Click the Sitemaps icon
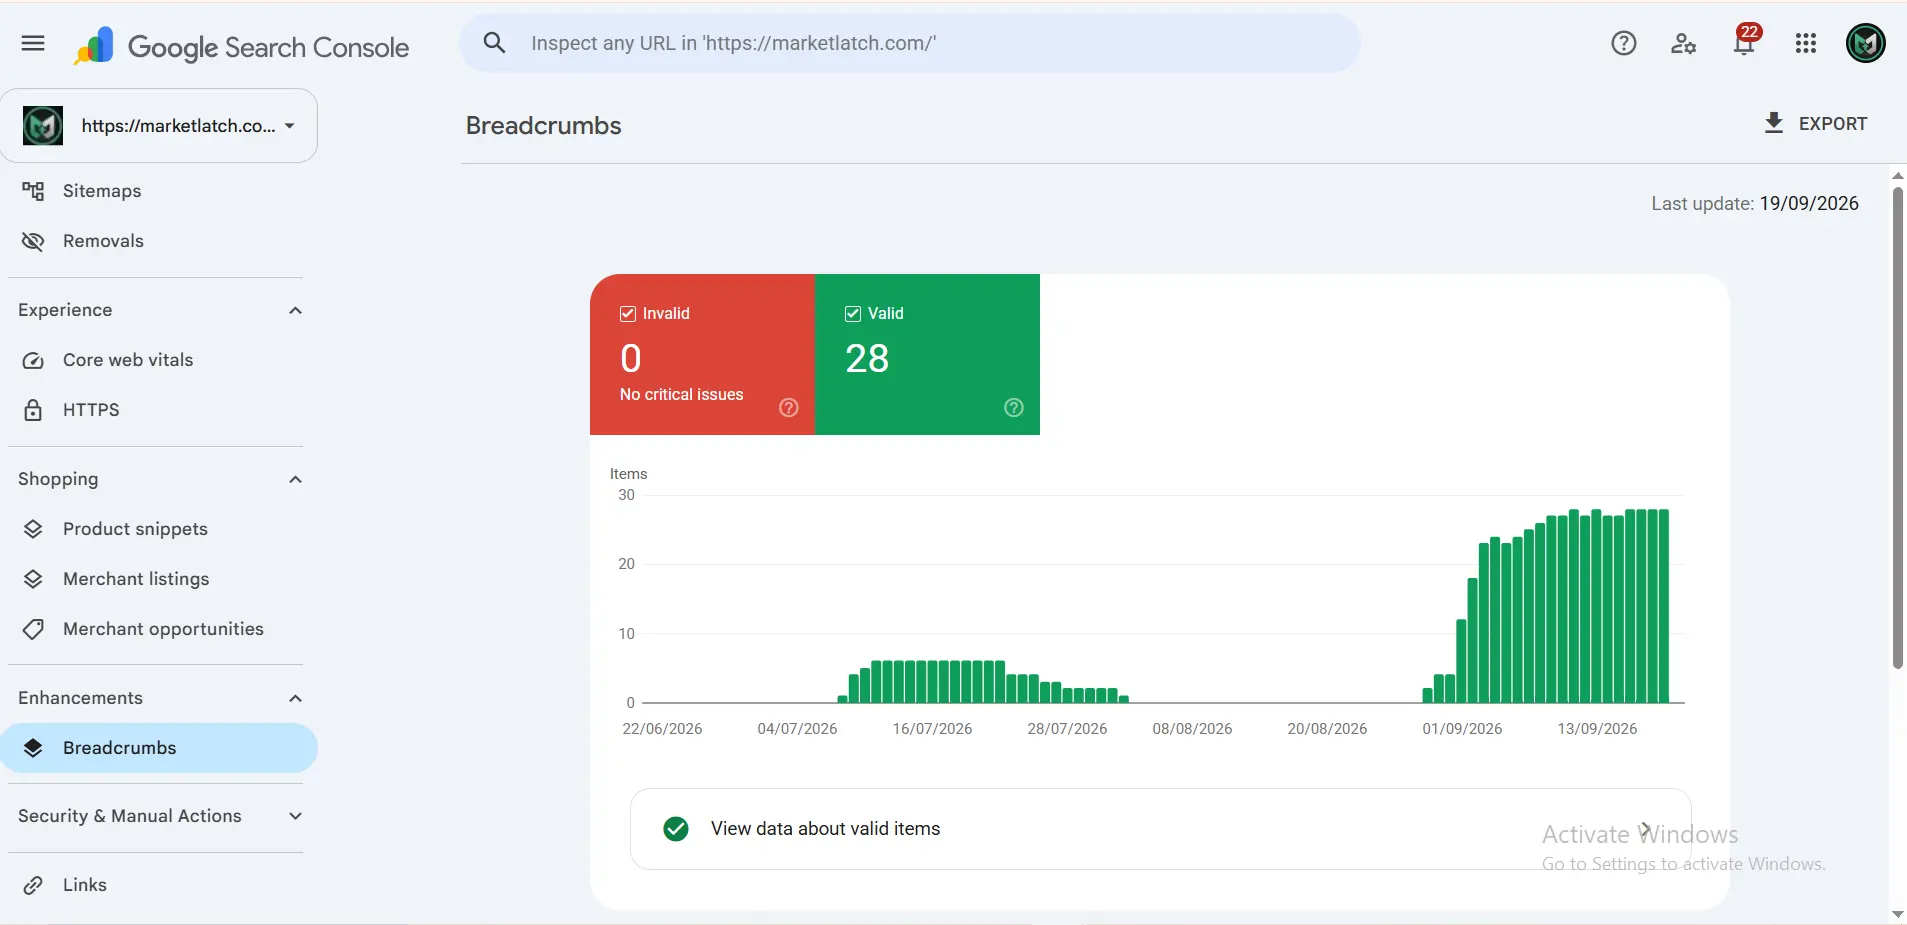 pyautogui.click(x=33, y=191)
